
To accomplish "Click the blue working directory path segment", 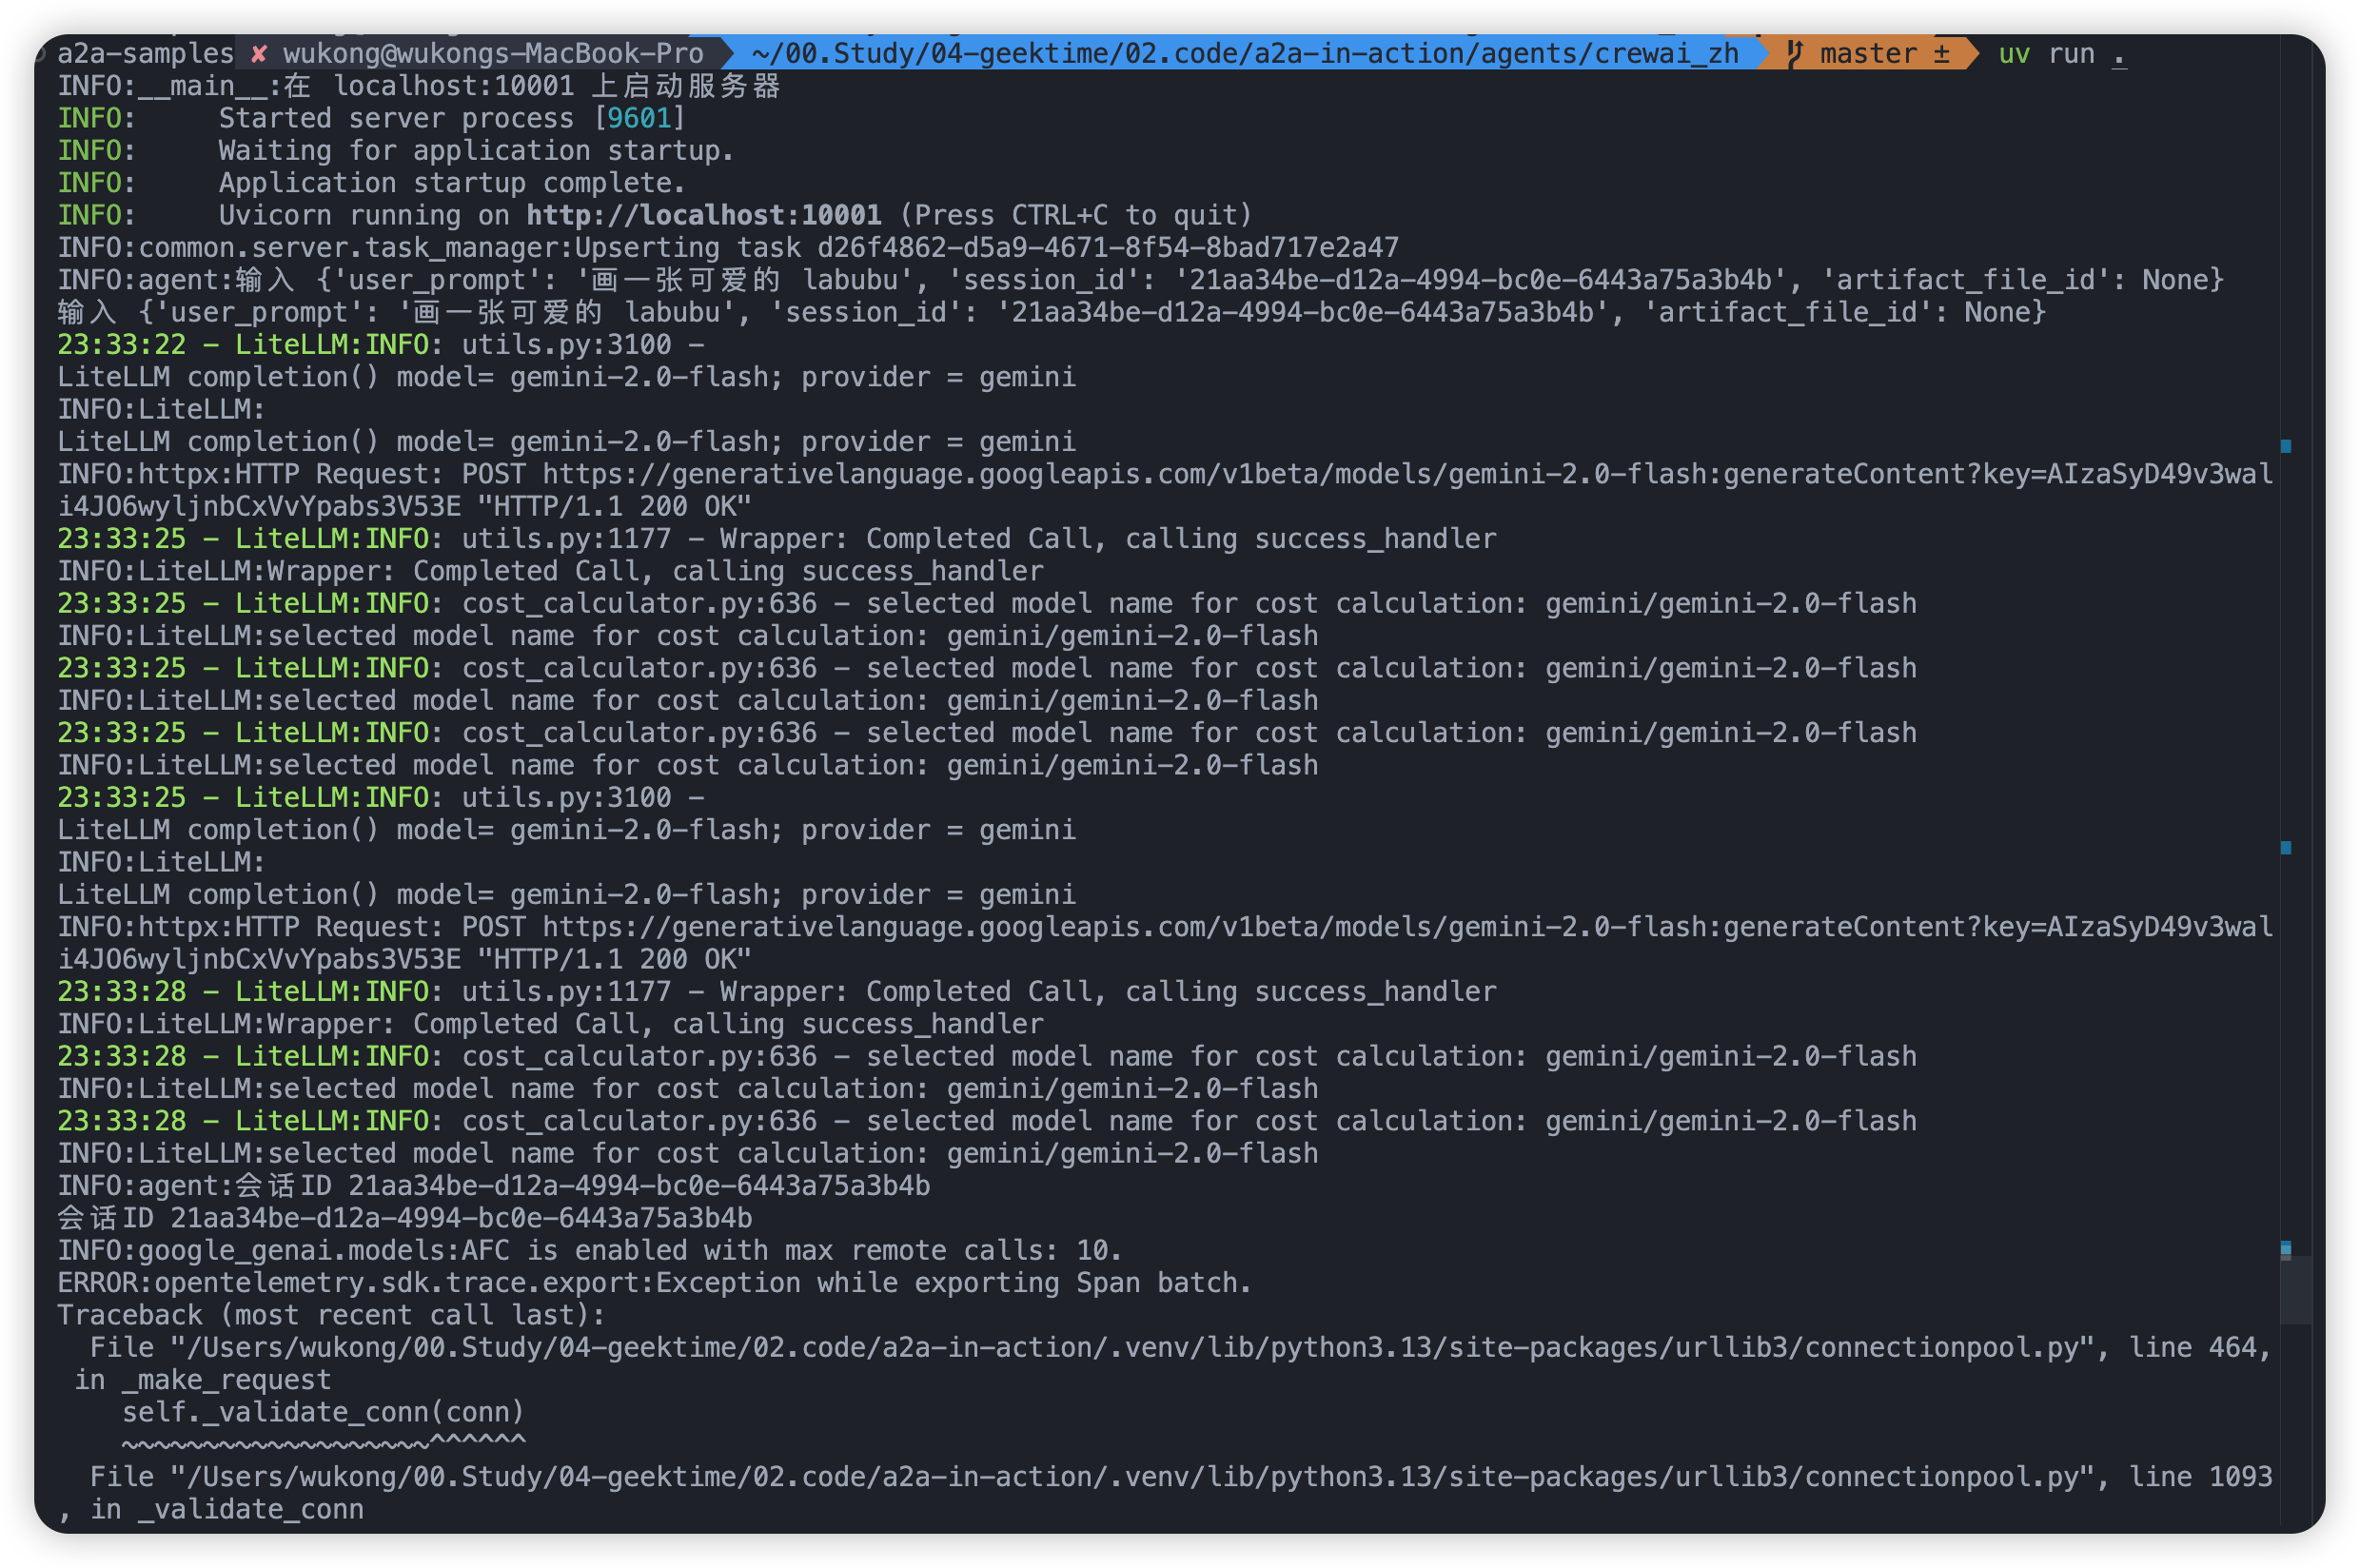I will click(1244, 54).
